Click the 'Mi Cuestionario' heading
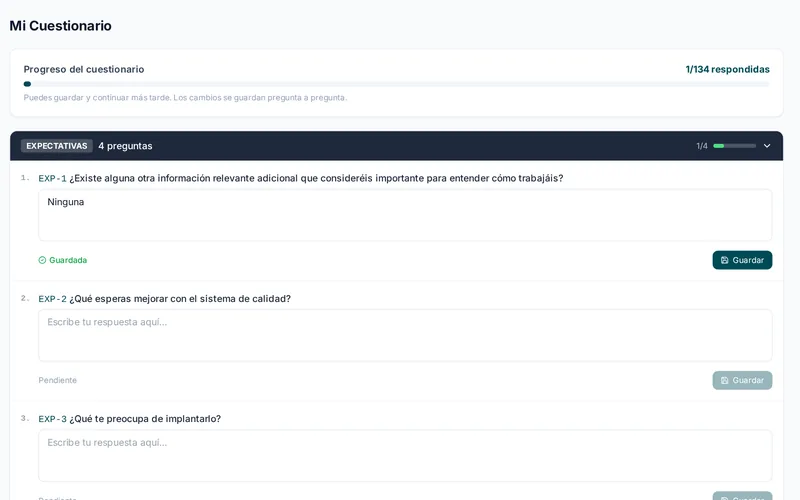 (60, 26)
